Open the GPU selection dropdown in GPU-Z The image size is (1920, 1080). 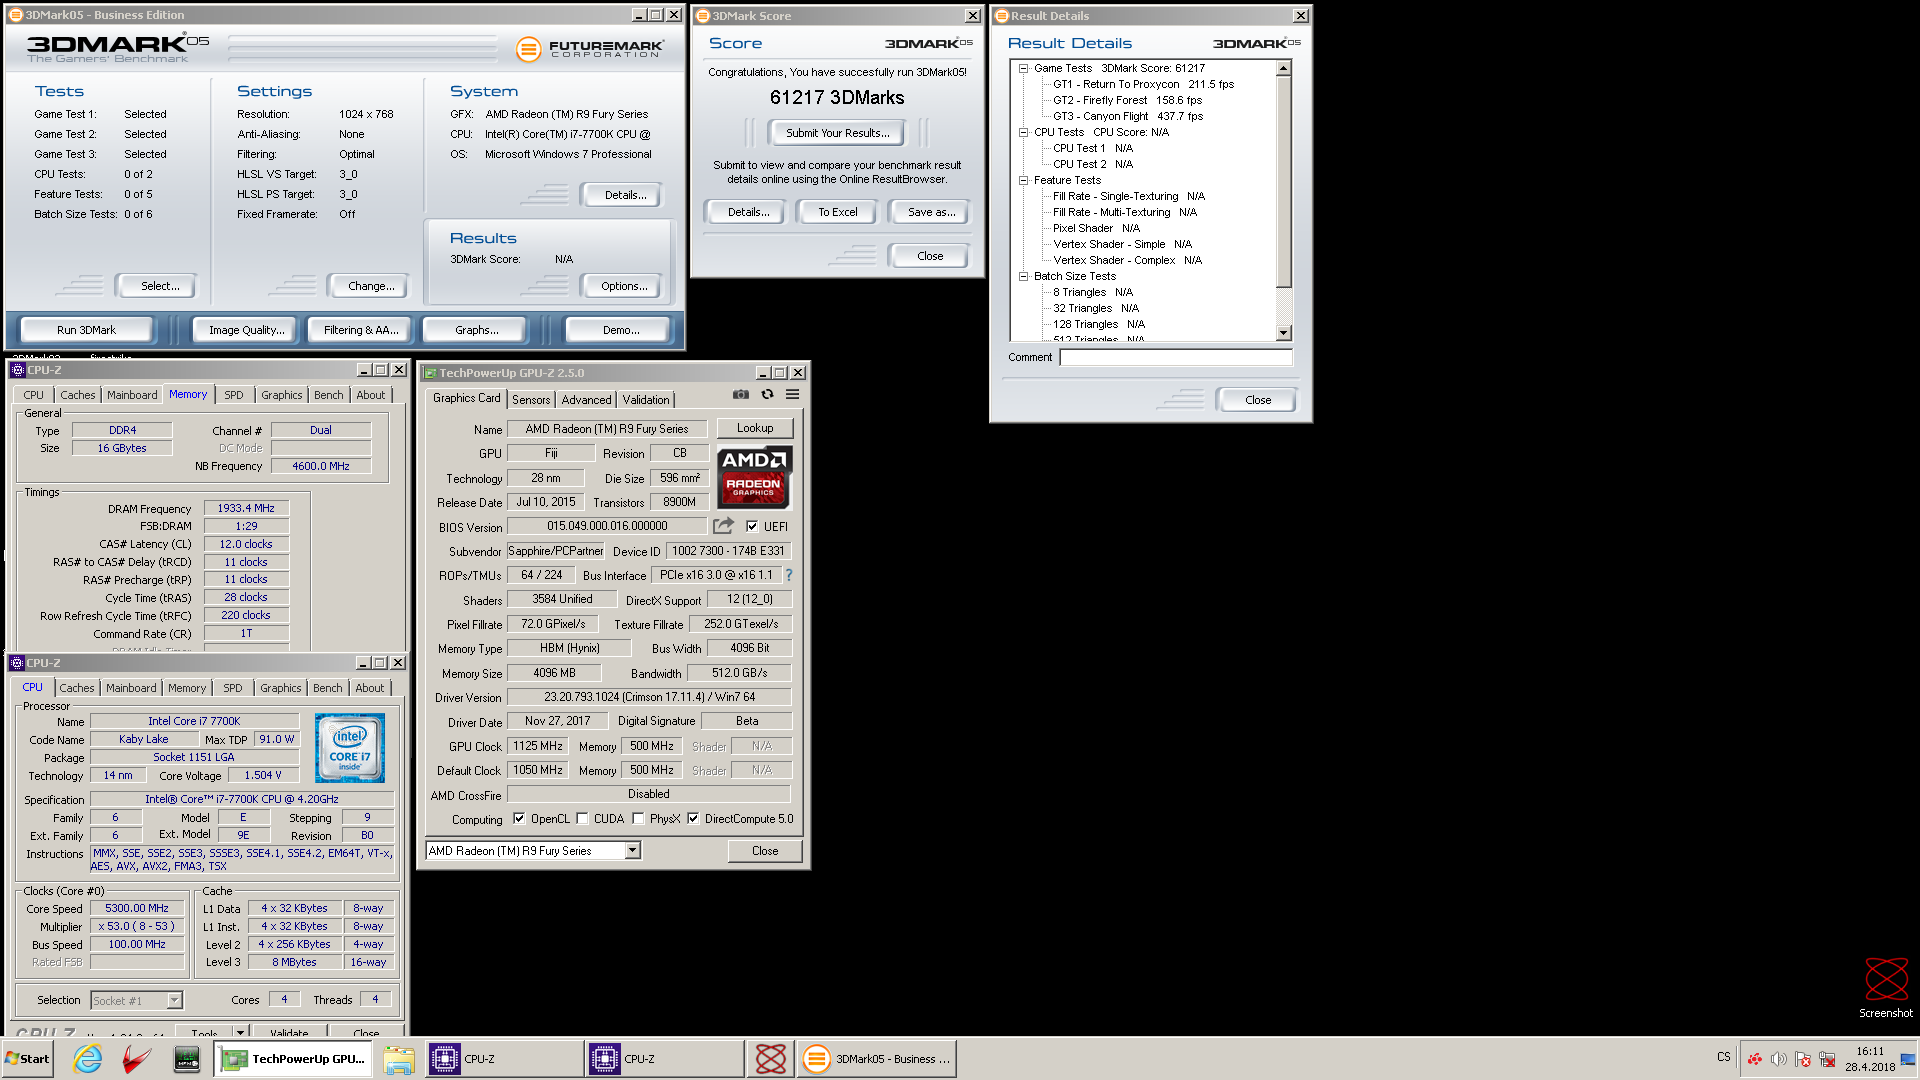click(632, 851)
